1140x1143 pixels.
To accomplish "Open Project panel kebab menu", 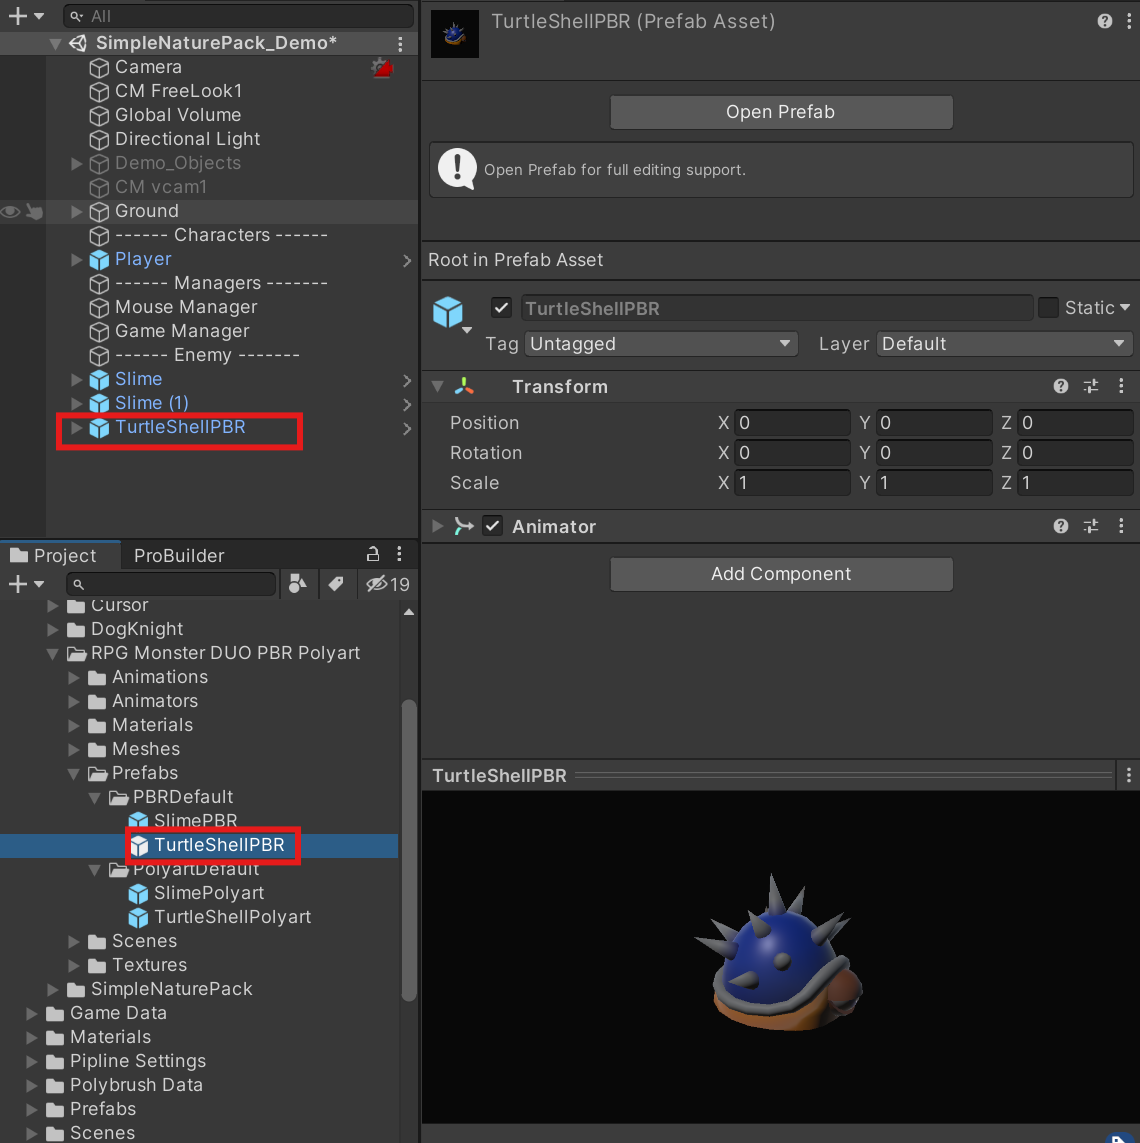I will [x=399, y=554].
